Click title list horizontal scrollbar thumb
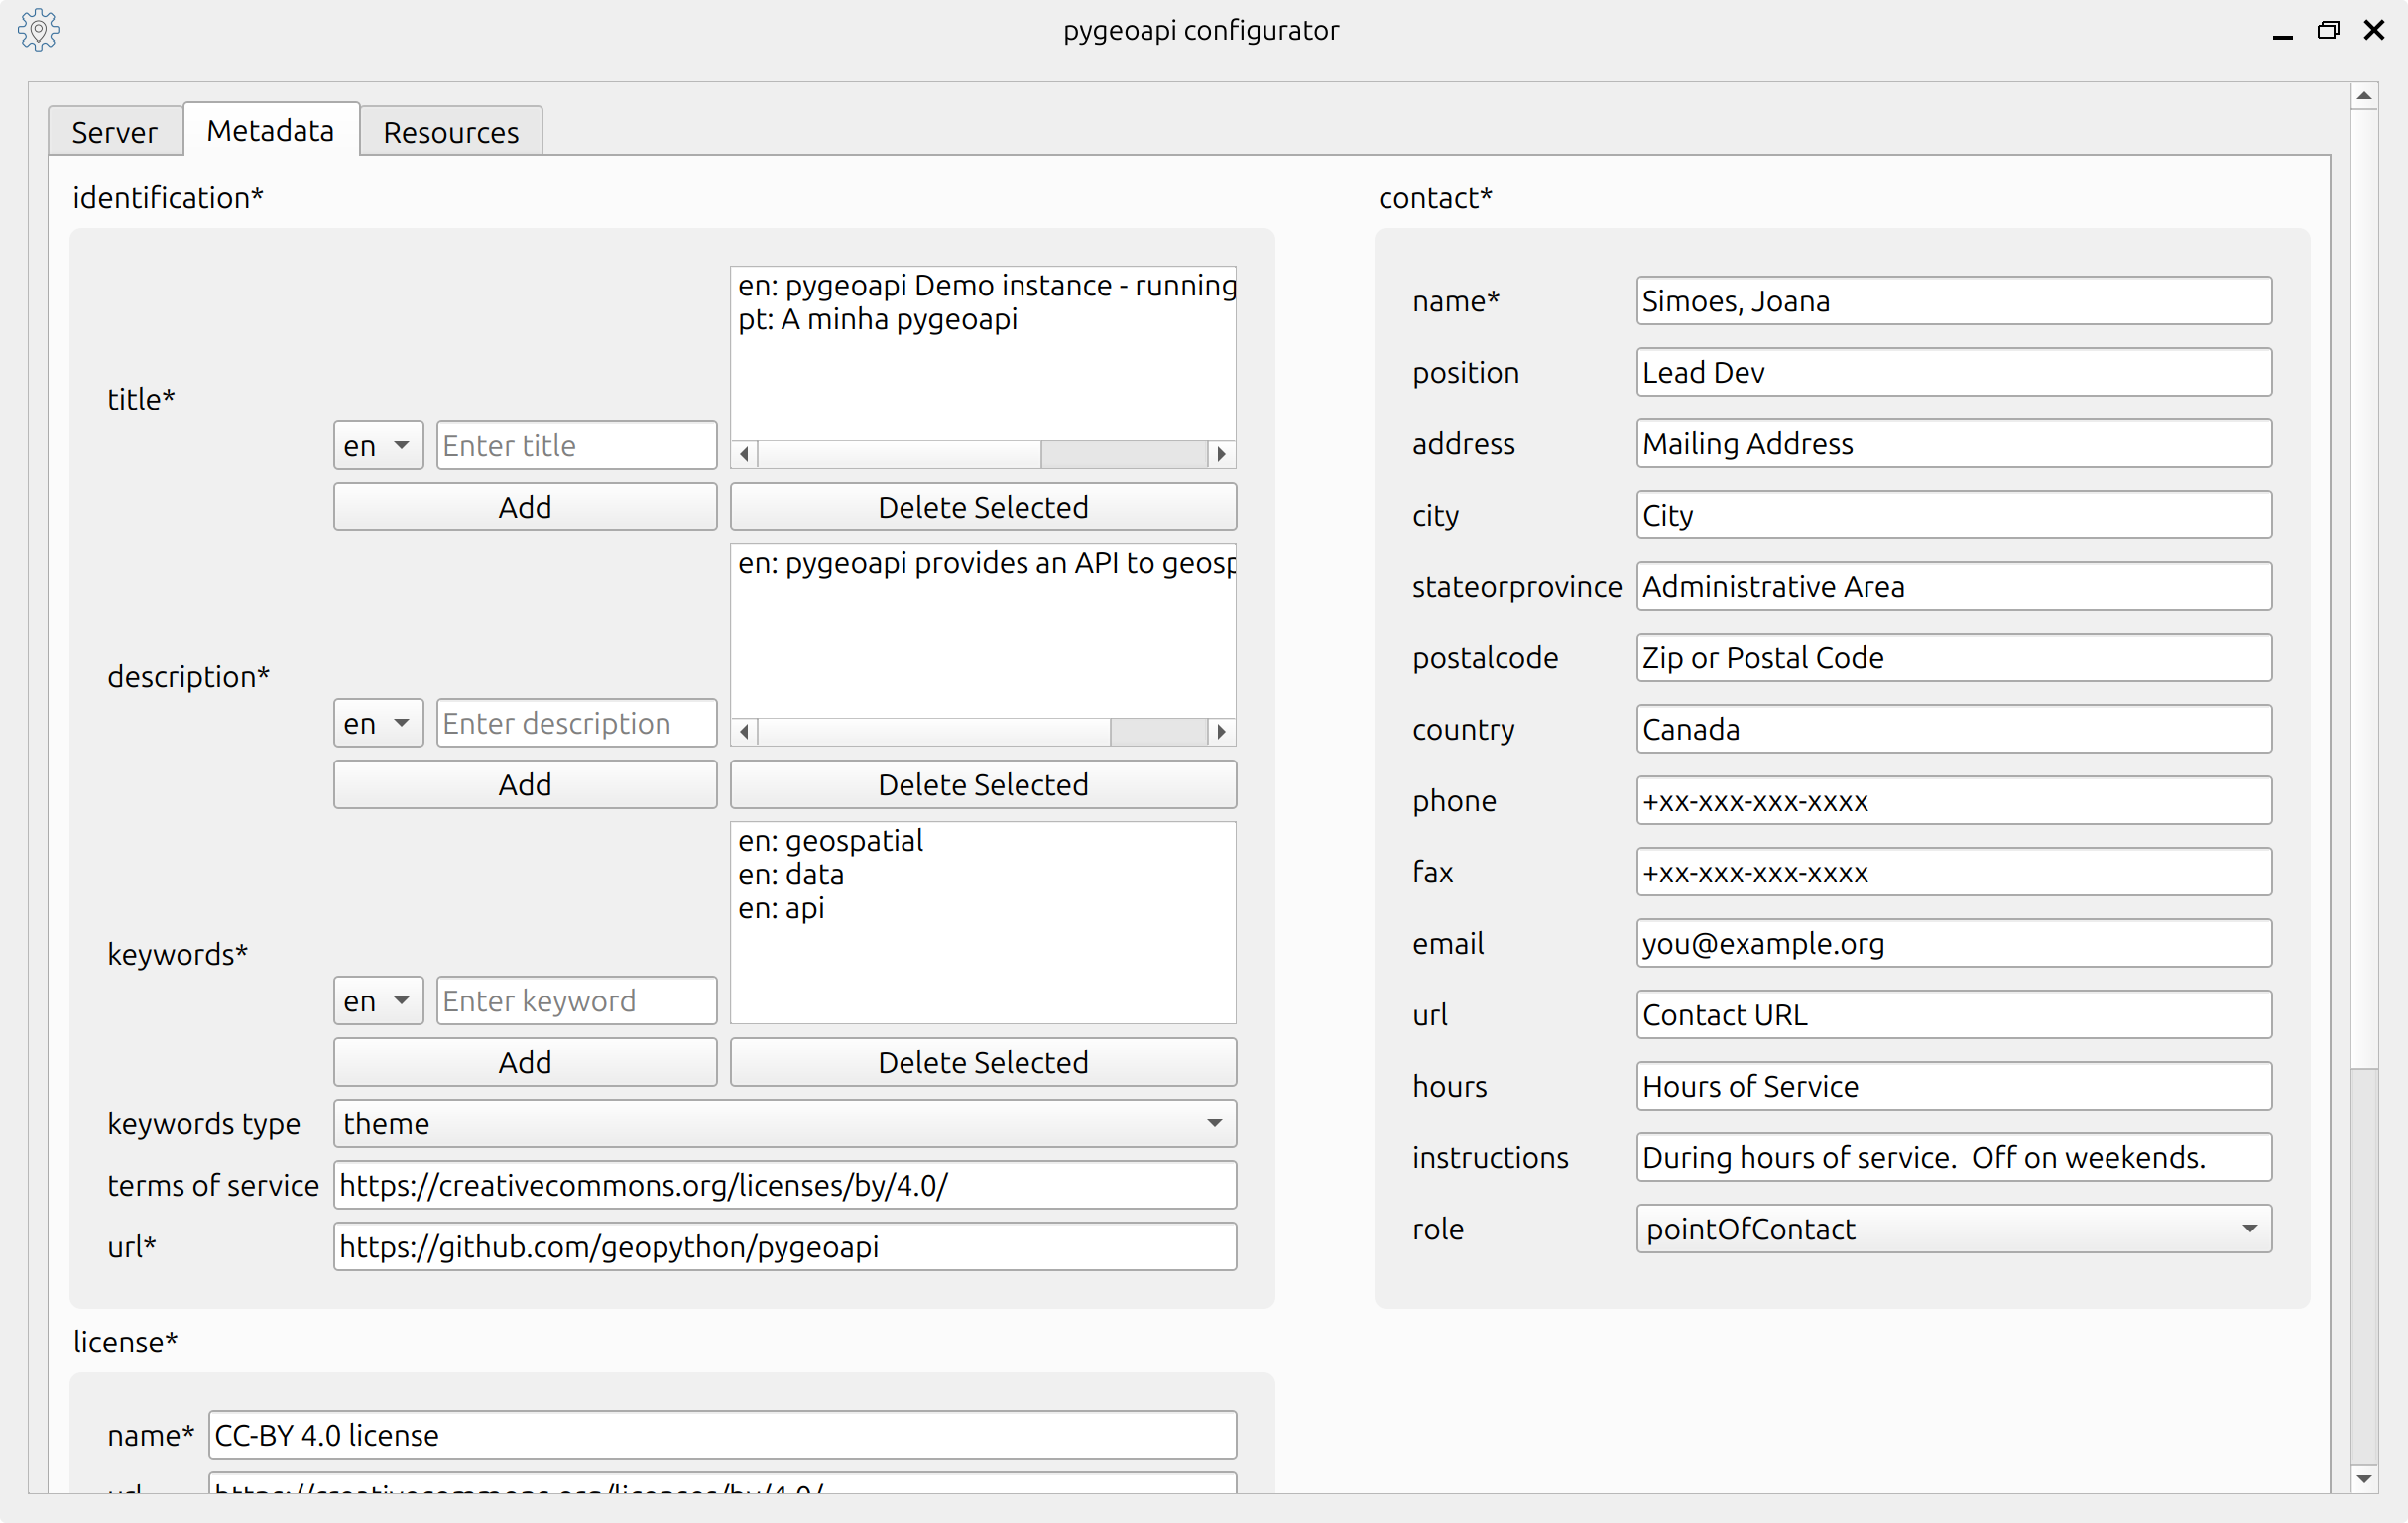 click(1123, 454)
